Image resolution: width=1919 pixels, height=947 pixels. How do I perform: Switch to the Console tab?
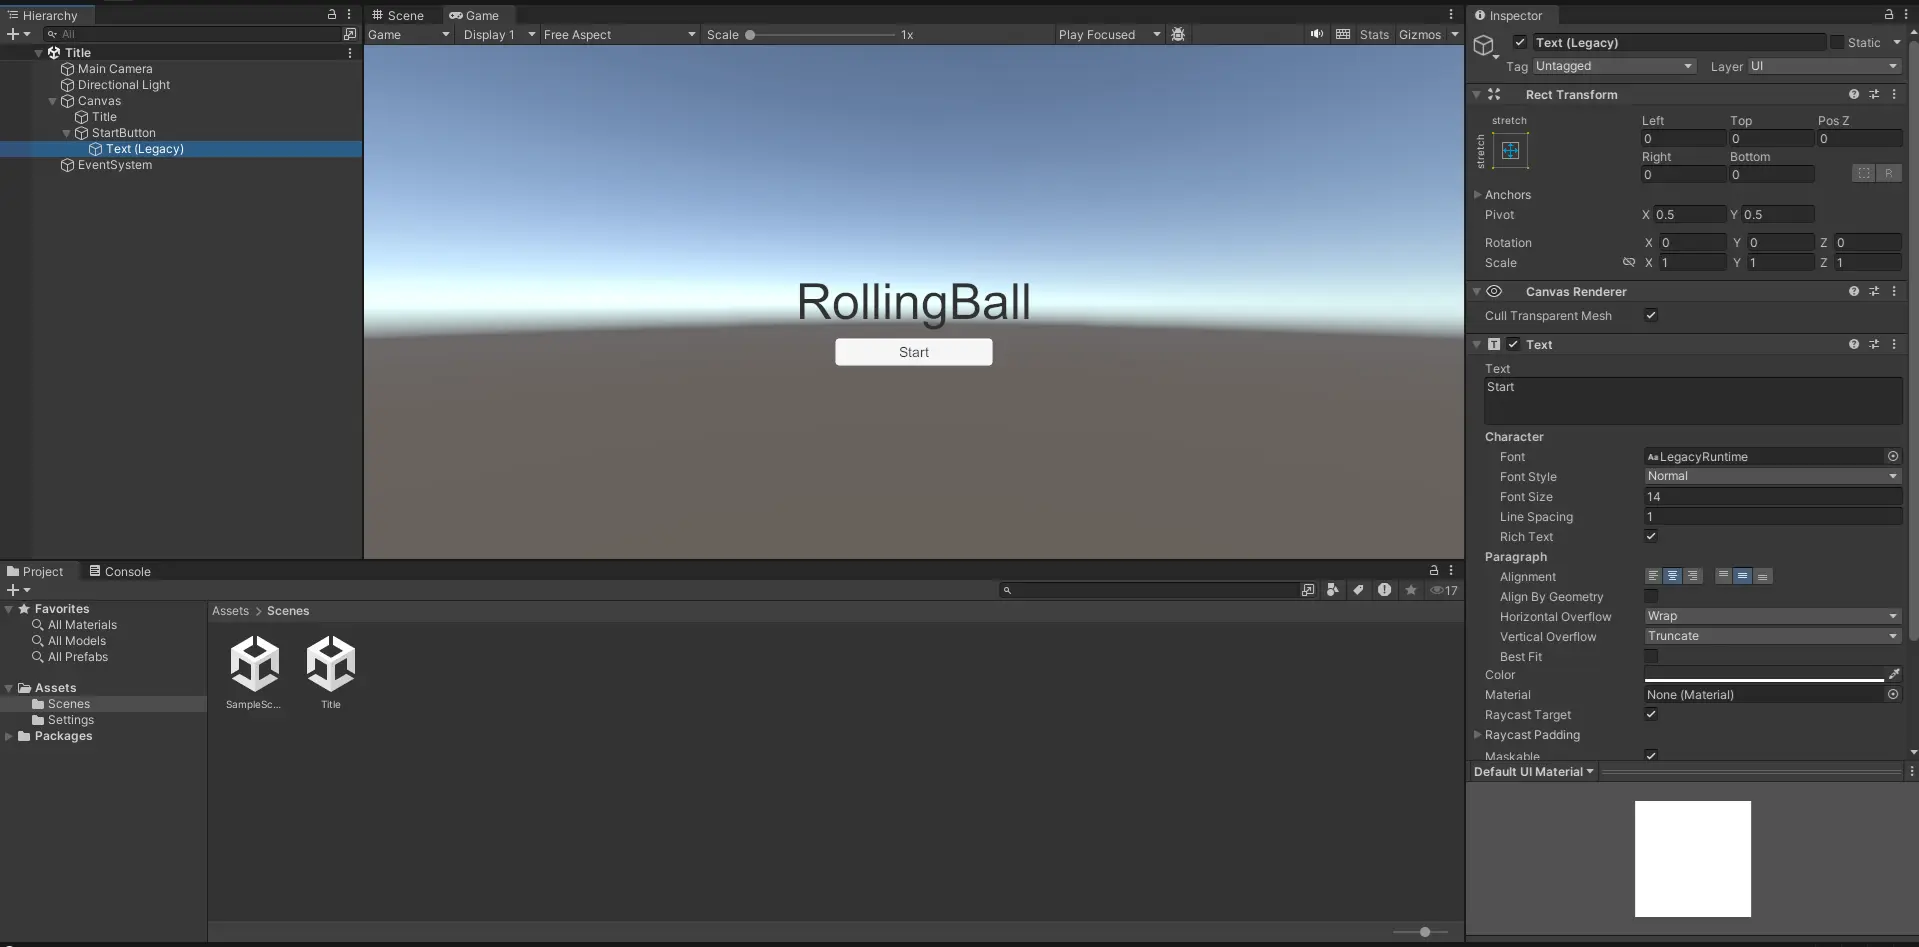(x=120, y=571)
